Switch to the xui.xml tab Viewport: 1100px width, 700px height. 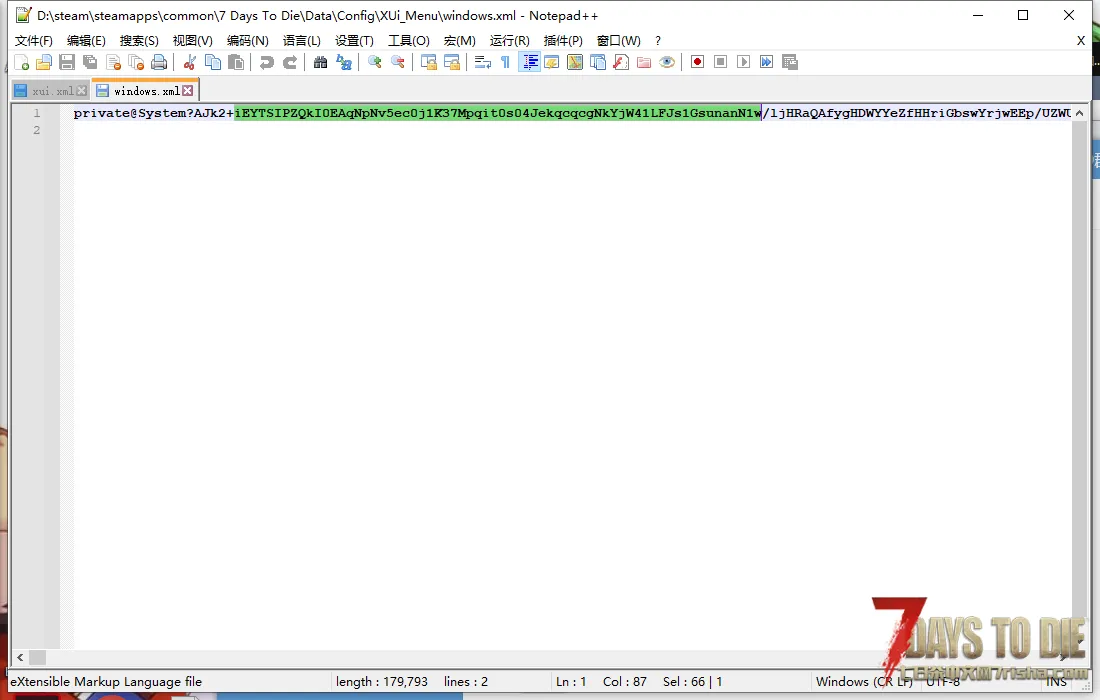coord(53,91)
